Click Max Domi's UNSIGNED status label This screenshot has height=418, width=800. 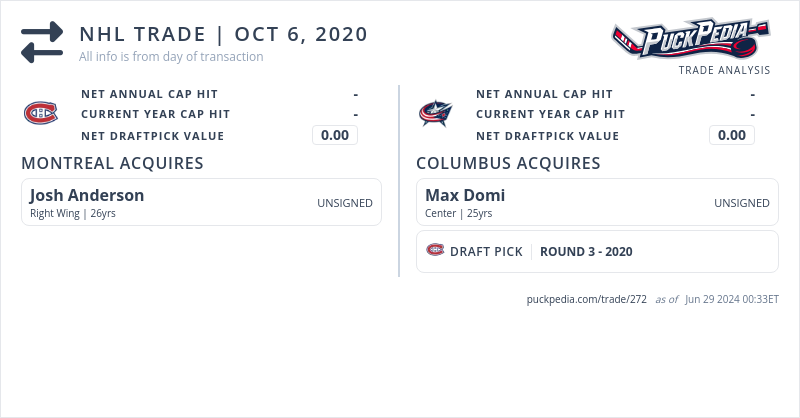point(742,203)
